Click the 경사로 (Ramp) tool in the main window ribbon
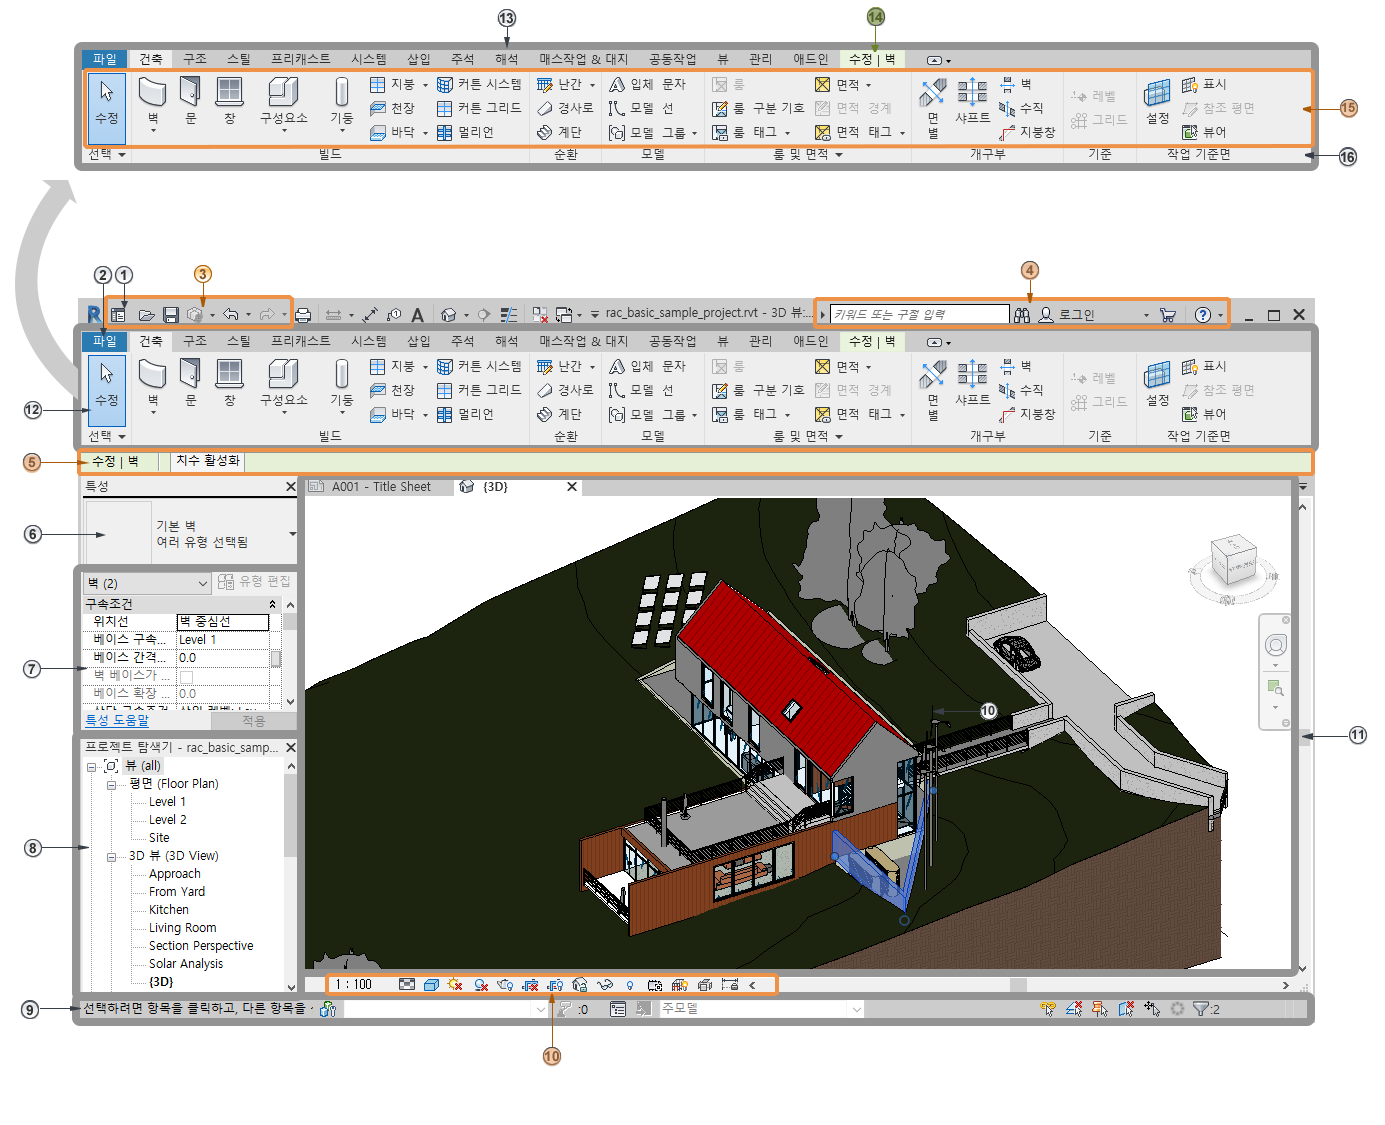This screenshot has height=1125, width=1385. tap(565, 390)
